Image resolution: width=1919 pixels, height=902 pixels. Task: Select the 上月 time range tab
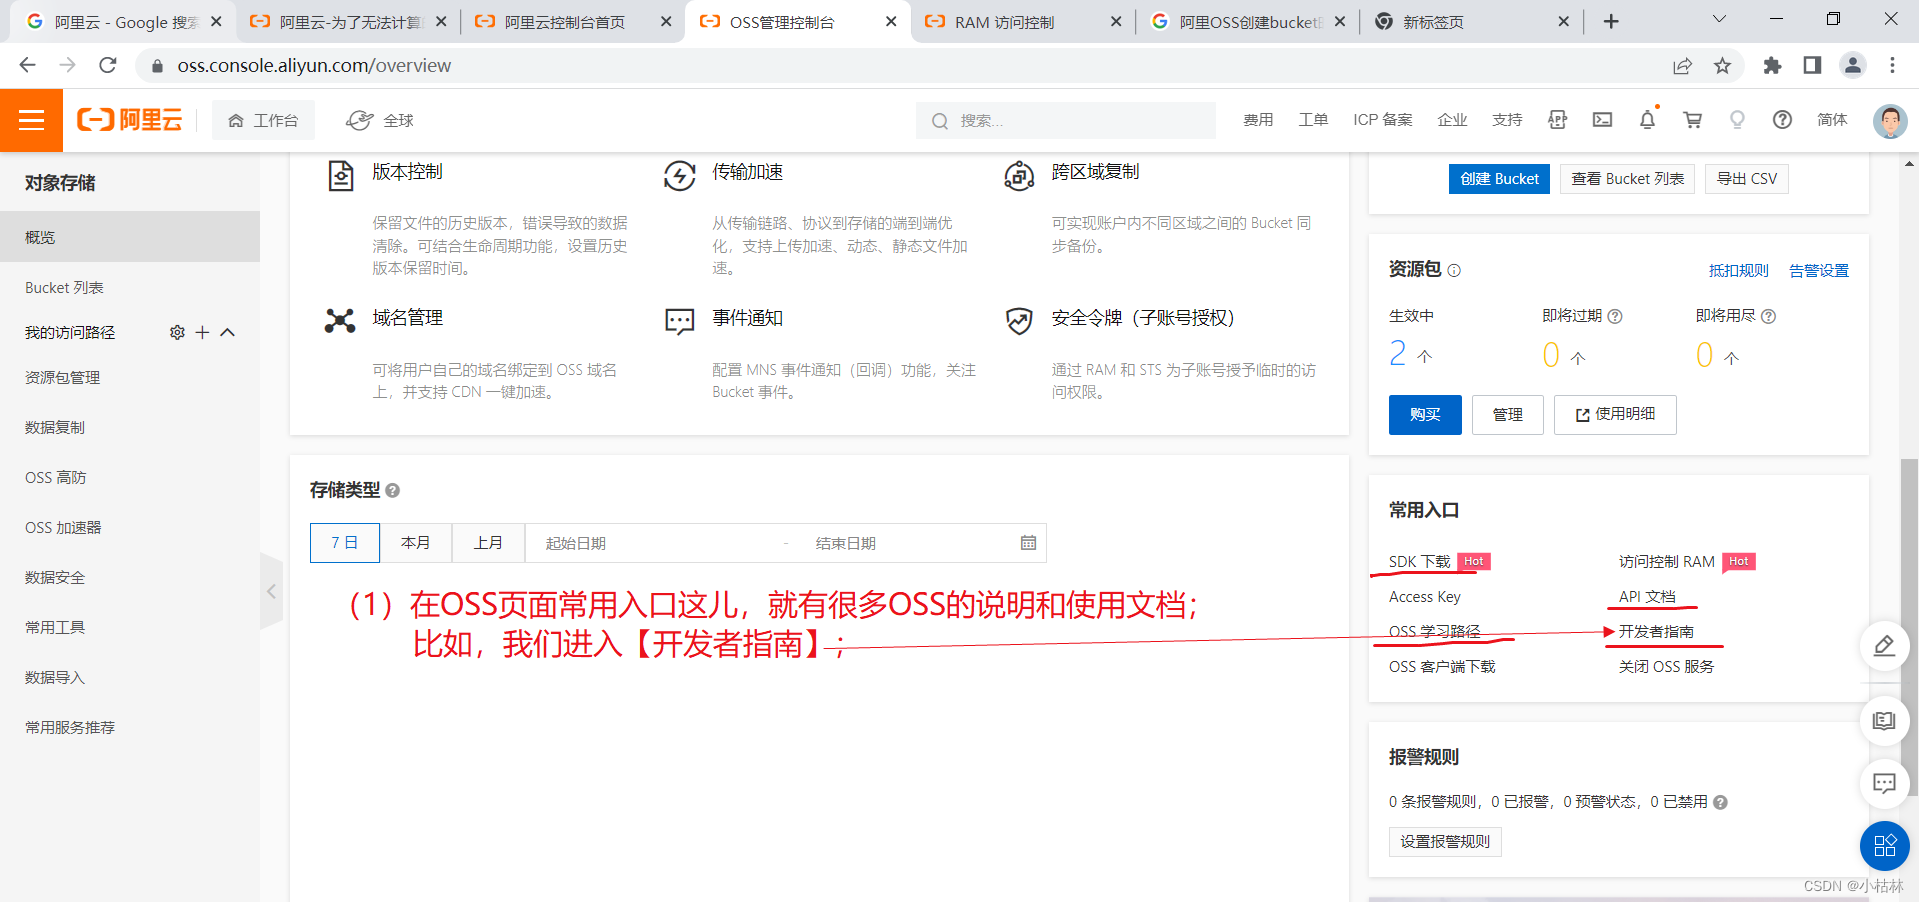(488, 542)
